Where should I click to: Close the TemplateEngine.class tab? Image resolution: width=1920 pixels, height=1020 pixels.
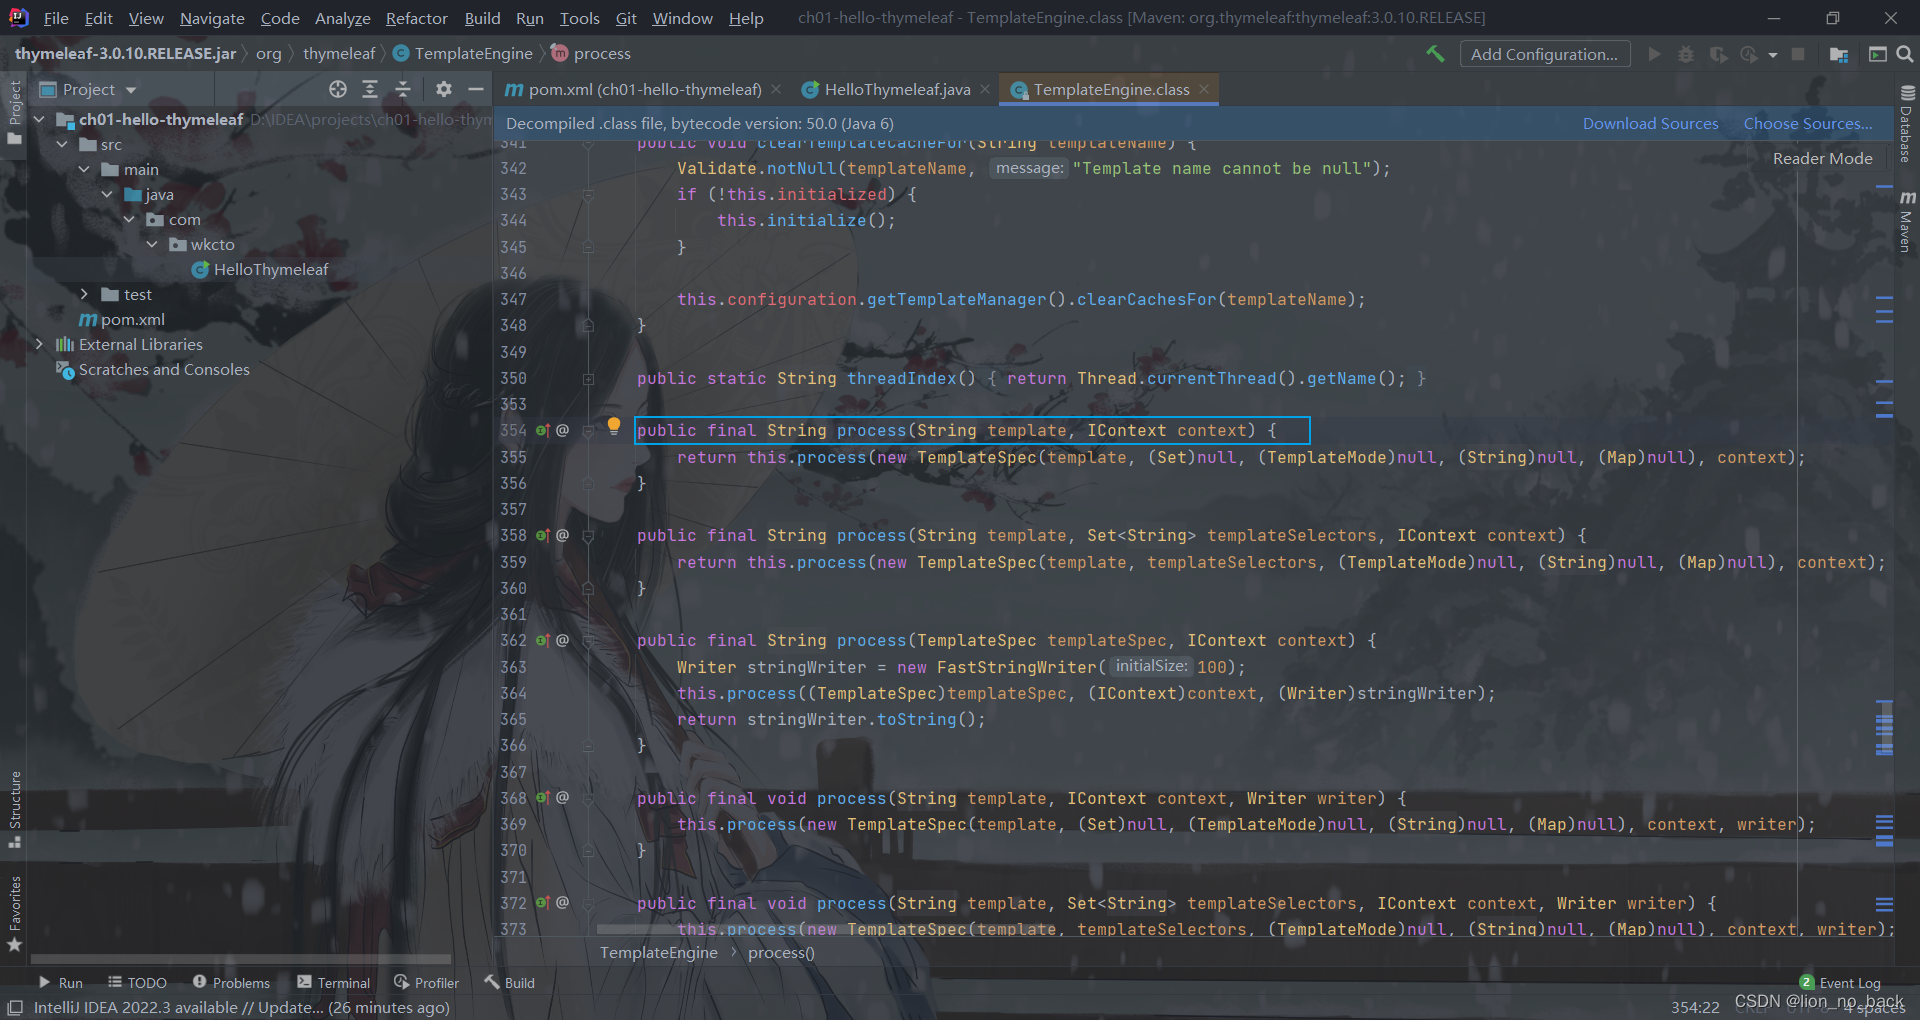coord(1204,89)
